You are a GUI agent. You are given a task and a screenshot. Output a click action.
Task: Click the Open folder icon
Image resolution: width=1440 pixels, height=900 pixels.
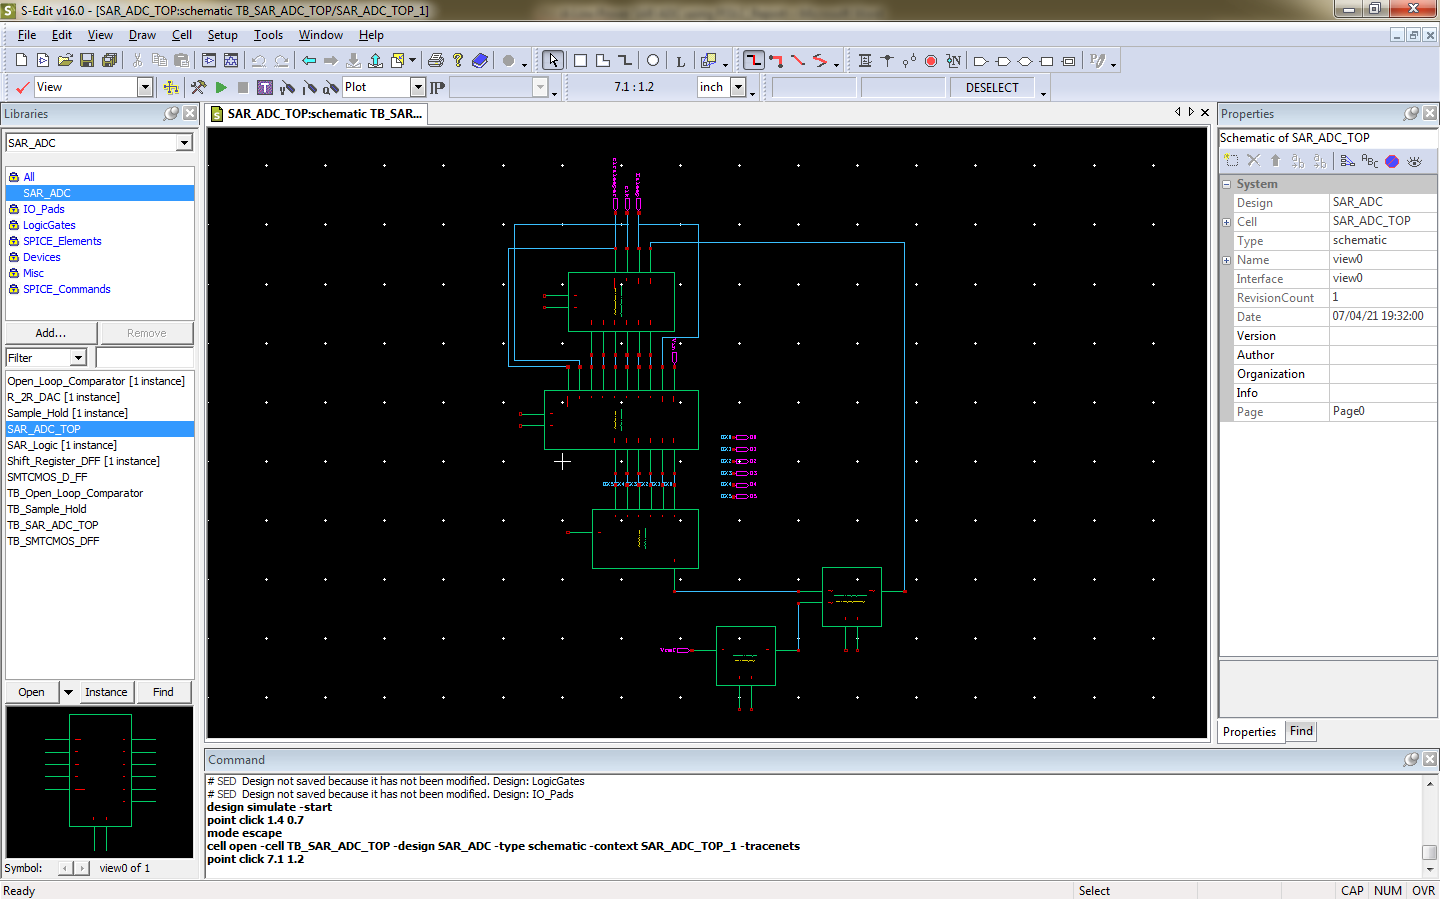tap(65, 61)
